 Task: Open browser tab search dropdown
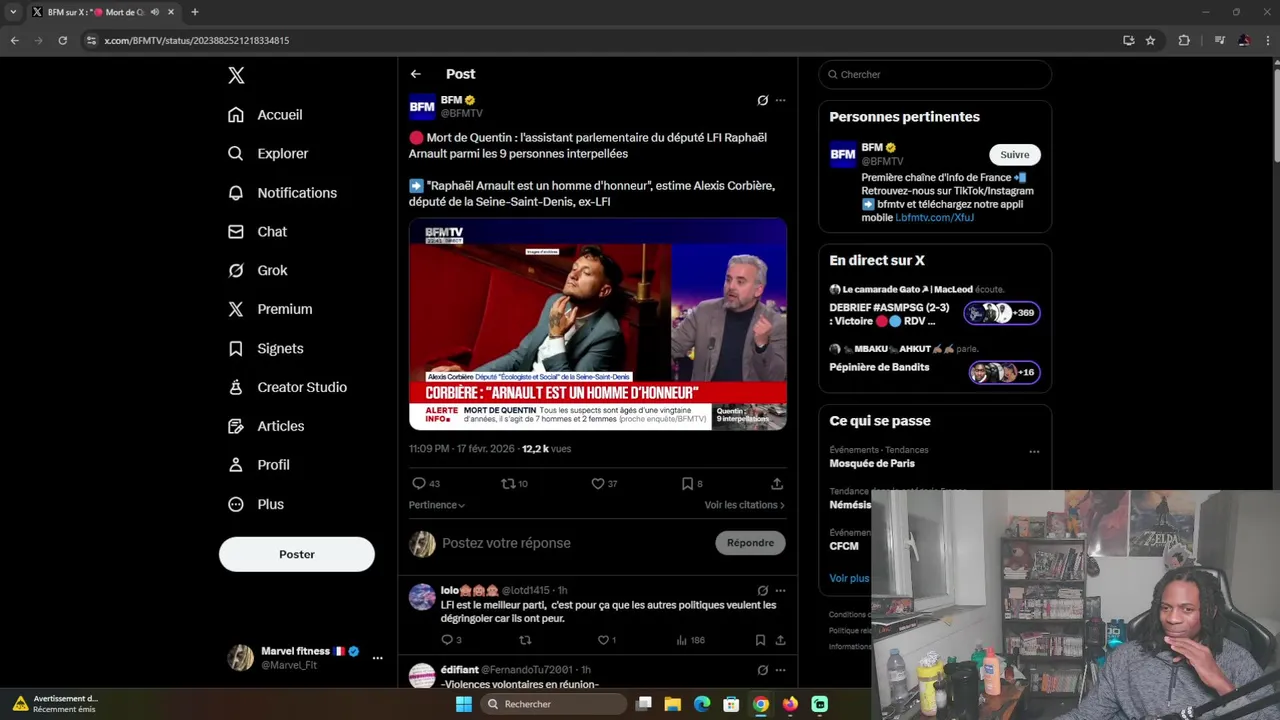pos(13,12)
